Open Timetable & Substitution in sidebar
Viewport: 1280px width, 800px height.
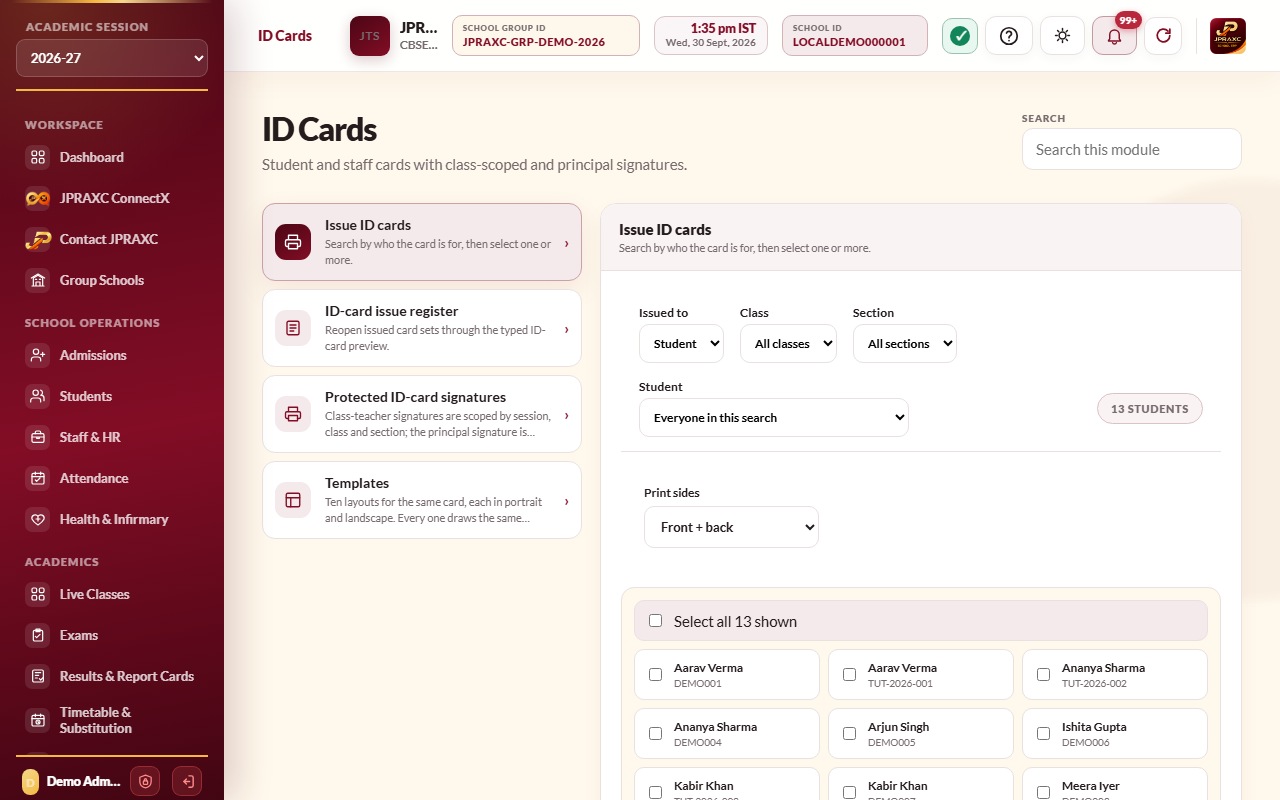point(112,720)
